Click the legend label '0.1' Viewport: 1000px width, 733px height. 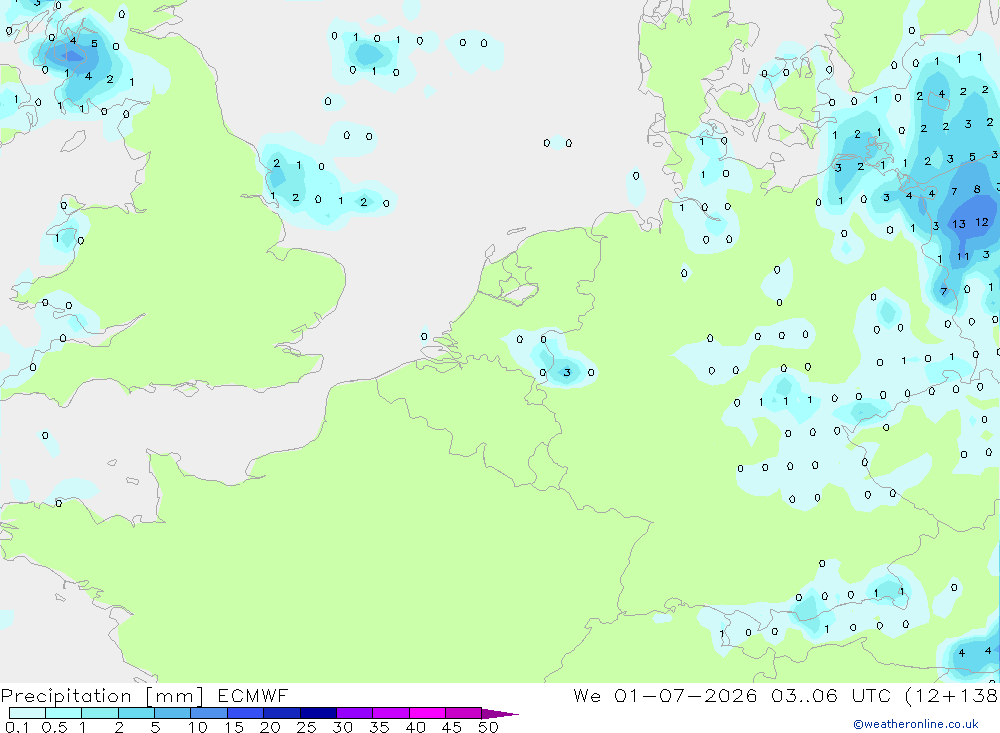[x=17, y=727]
